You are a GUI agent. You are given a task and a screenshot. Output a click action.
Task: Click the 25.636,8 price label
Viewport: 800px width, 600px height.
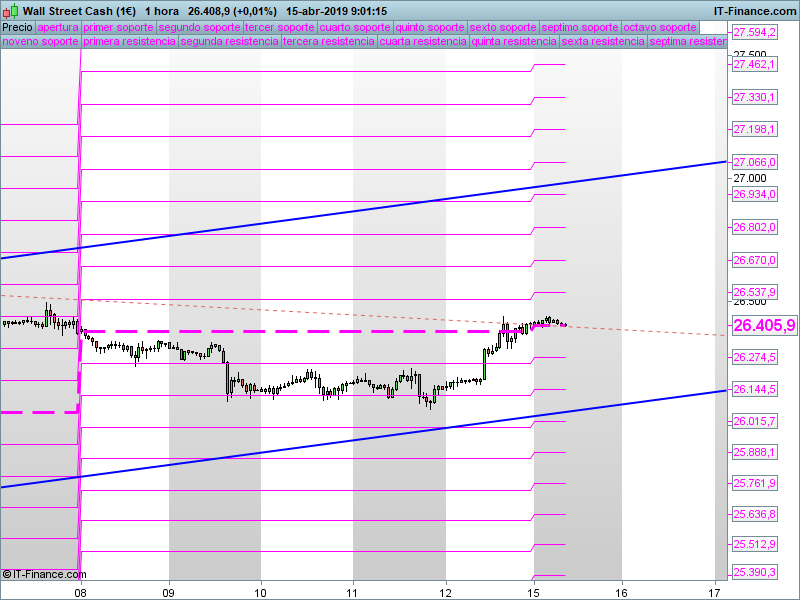755,514
